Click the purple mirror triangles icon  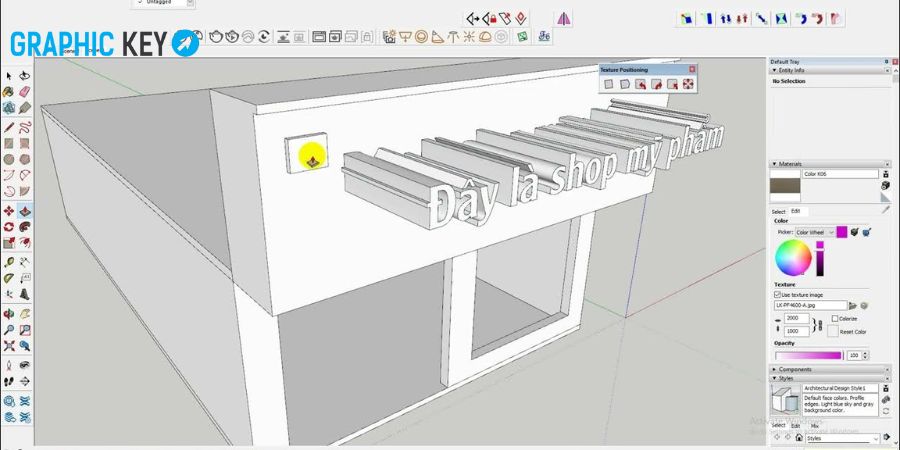(564, 18)
